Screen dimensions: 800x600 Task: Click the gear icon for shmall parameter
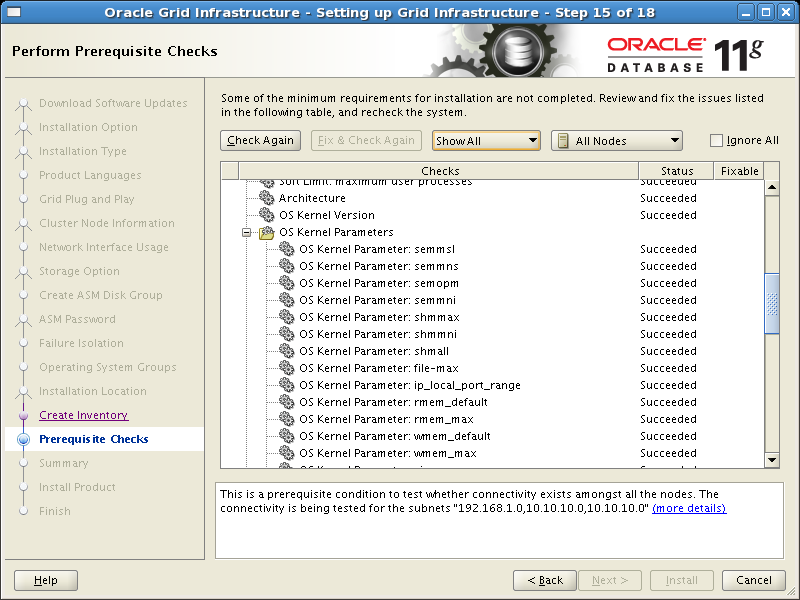click(x=287, y=351)
